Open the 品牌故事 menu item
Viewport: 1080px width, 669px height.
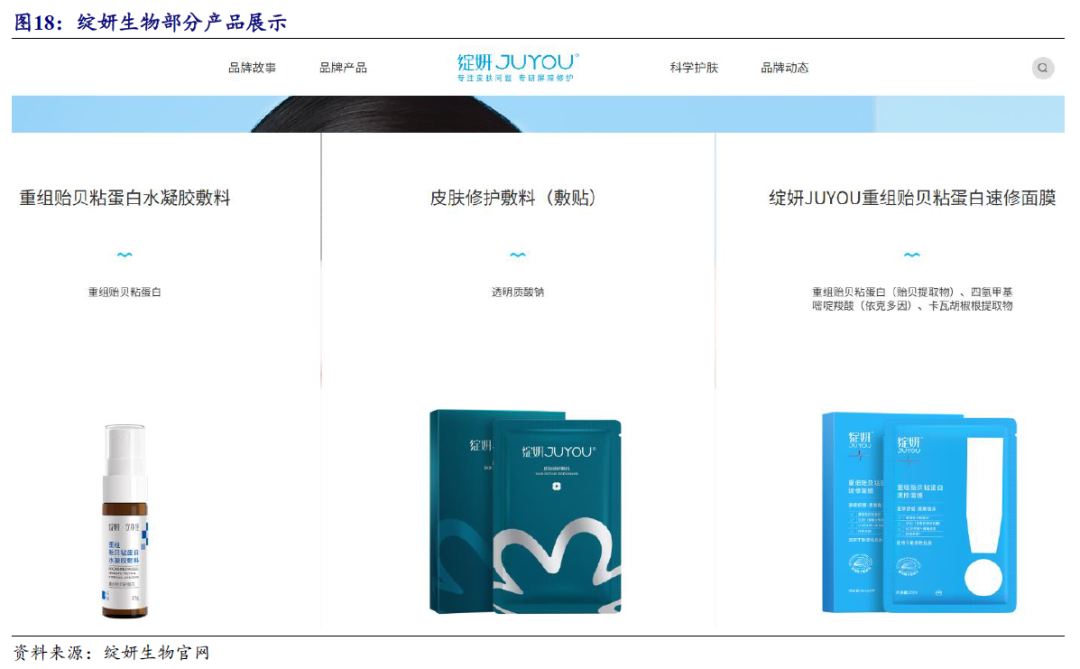point(252,68)
